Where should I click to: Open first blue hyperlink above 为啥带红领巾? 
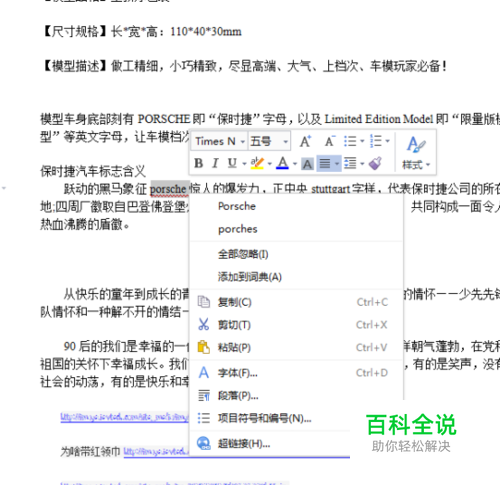click(x=124, y=417)
